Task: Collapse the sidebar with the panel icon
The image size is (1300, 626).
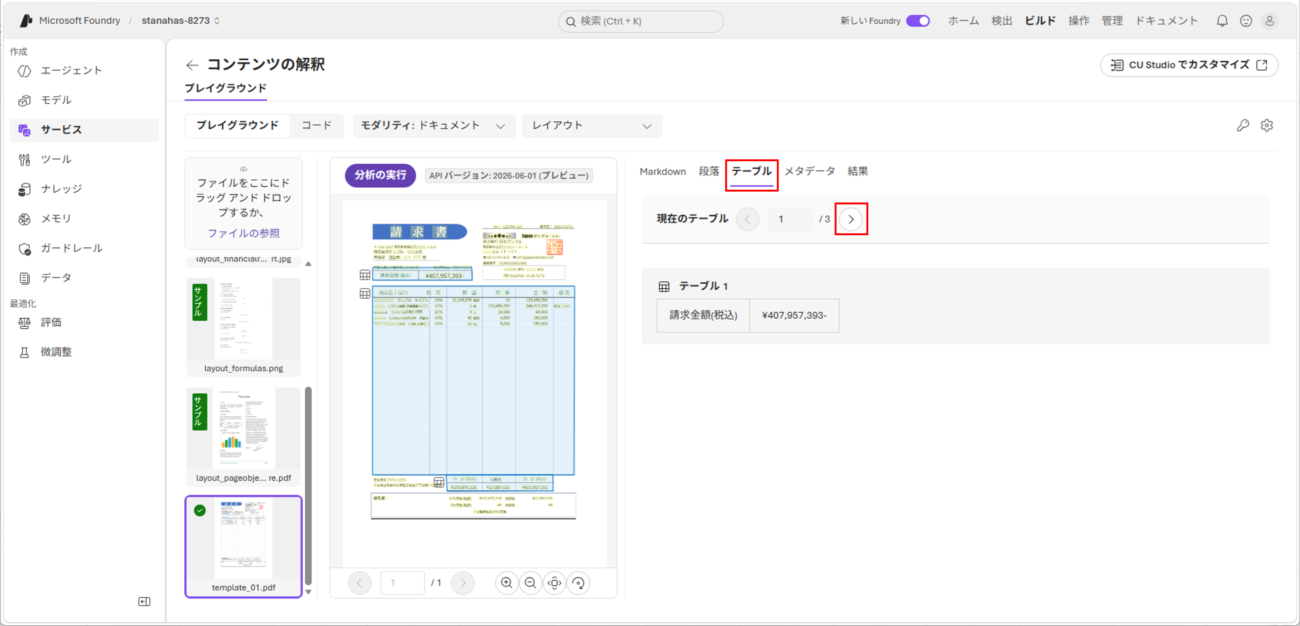Action: click(x=144, y=601)
